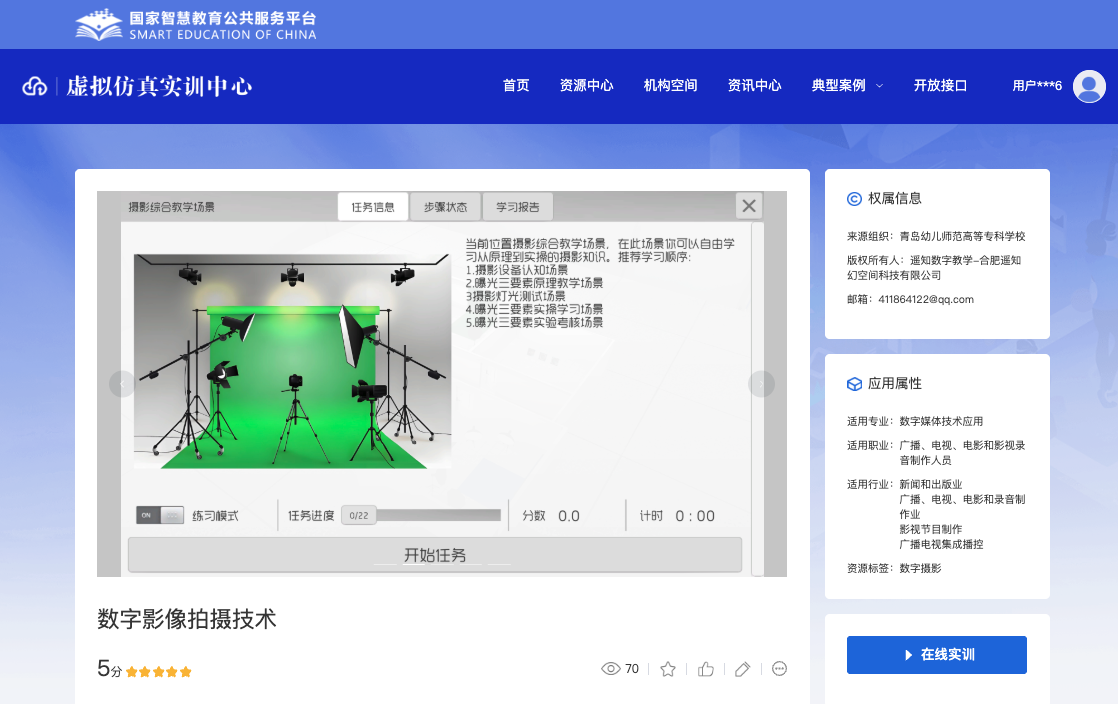Click the 开始任务 button in preview
This screenshot has width=1118, height=704.
[435, 555]
